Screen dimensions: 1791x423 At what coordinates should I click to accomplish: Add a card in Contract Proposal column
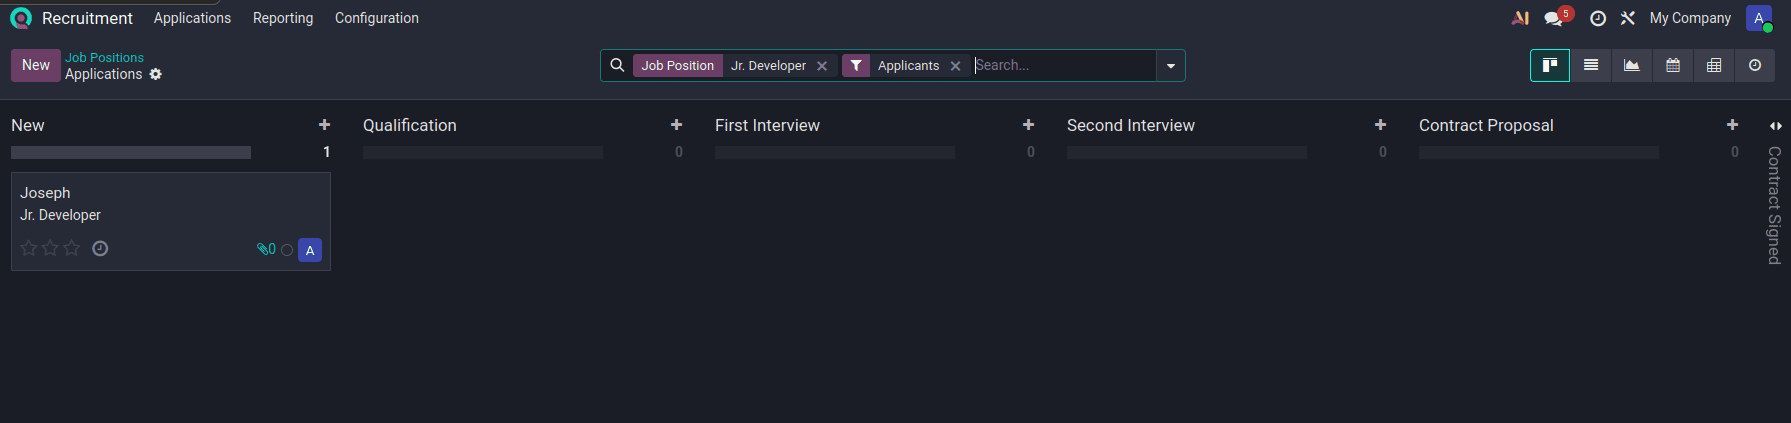[1732, 125]
